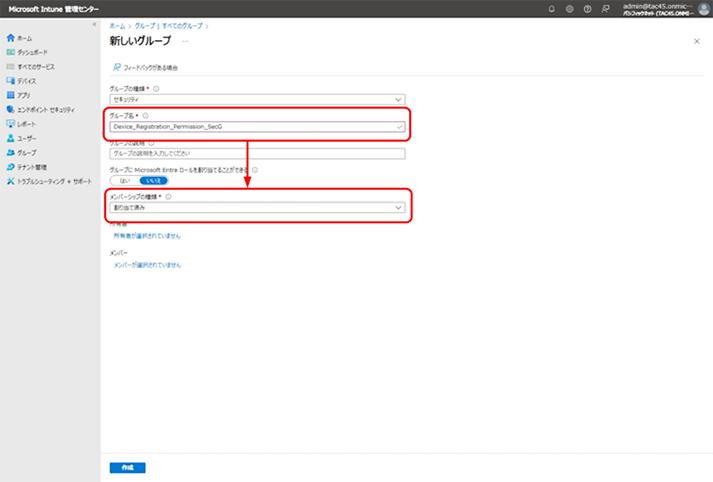Open ホーム in the sidebar menu

pos(25,38)
